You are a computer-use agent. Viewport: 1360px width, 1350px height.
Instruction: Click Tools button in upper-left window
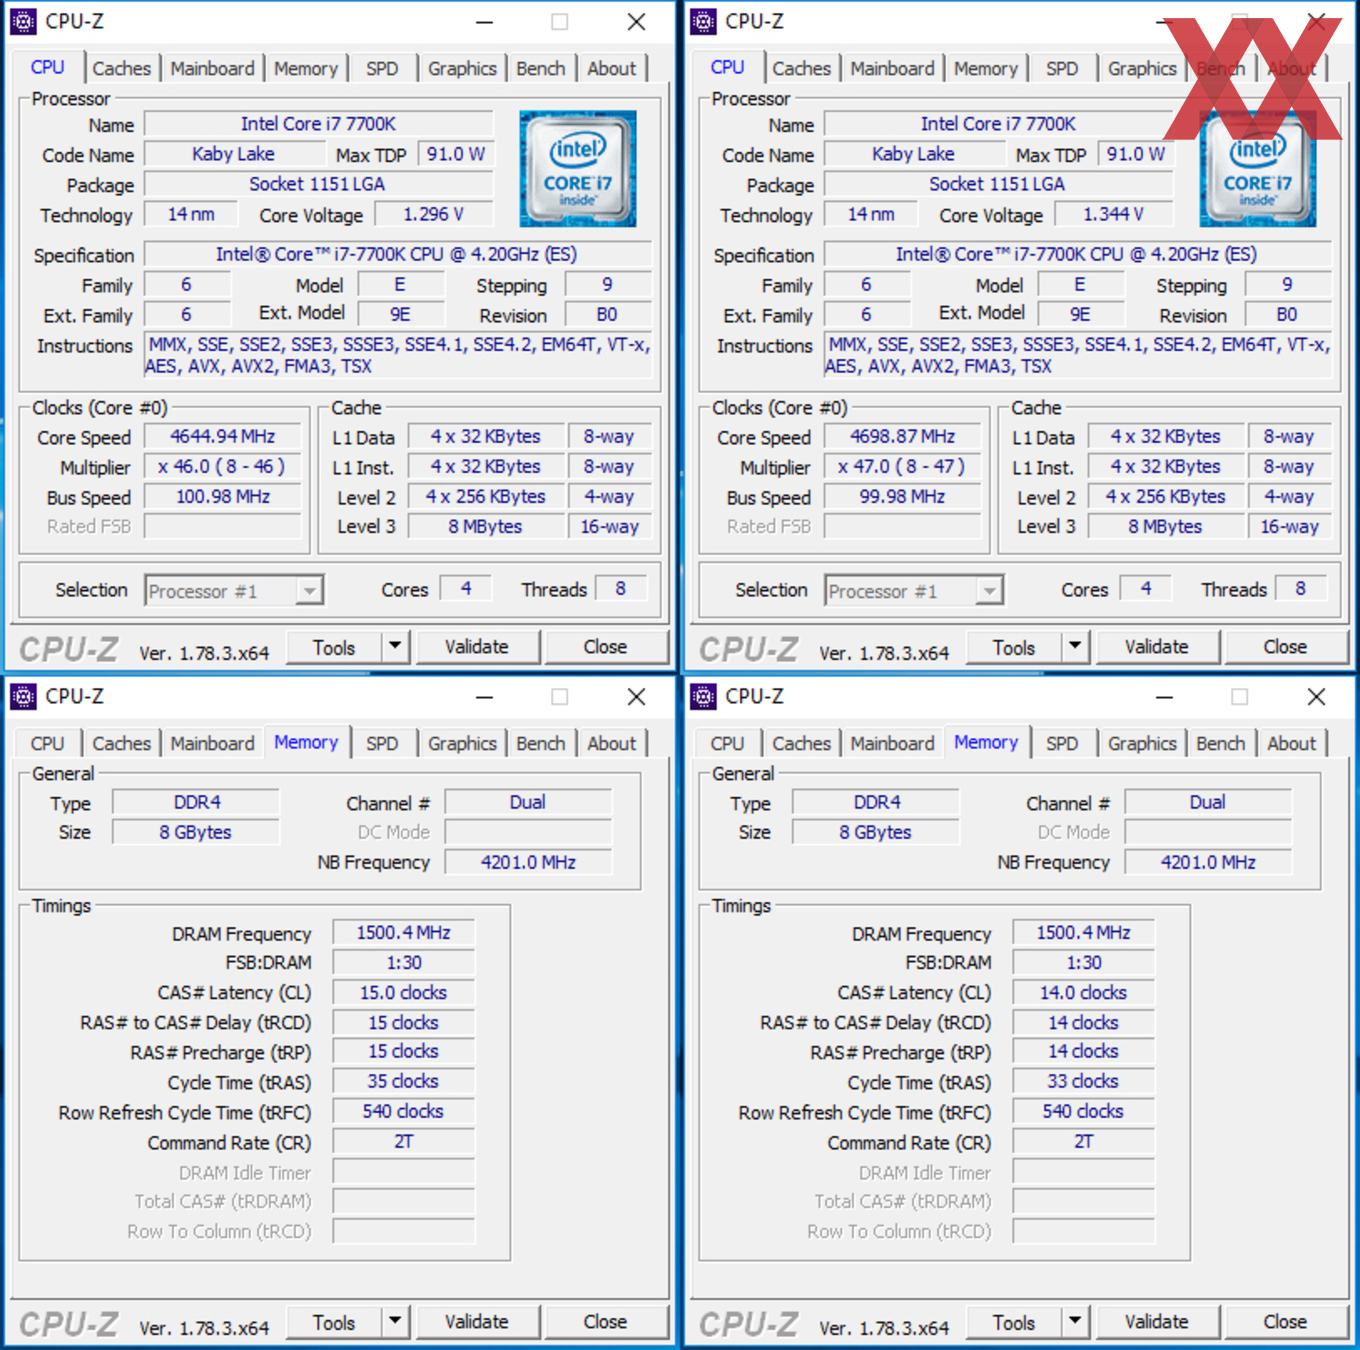pyautogui.click(x=334, y=647)
